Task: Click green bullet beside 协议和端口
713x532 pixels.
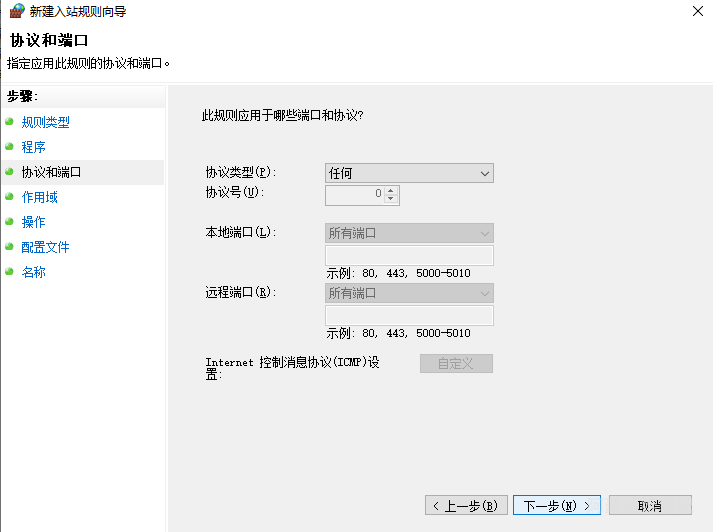Action: [x=9, y=171]
